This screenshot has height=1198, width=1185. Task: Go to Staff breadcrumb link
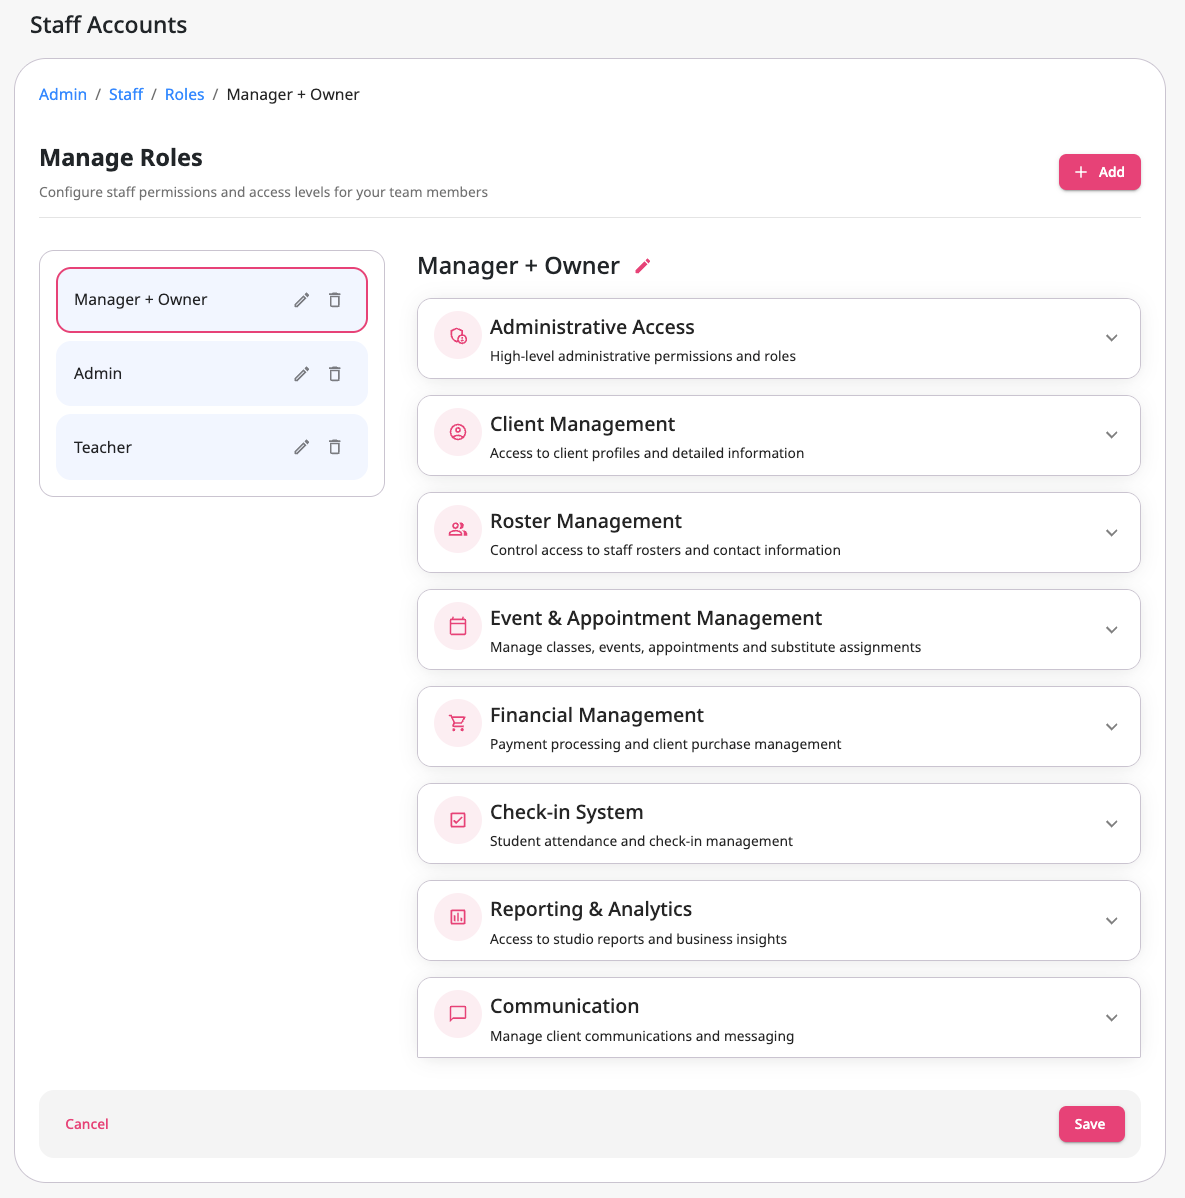point(126,95)
